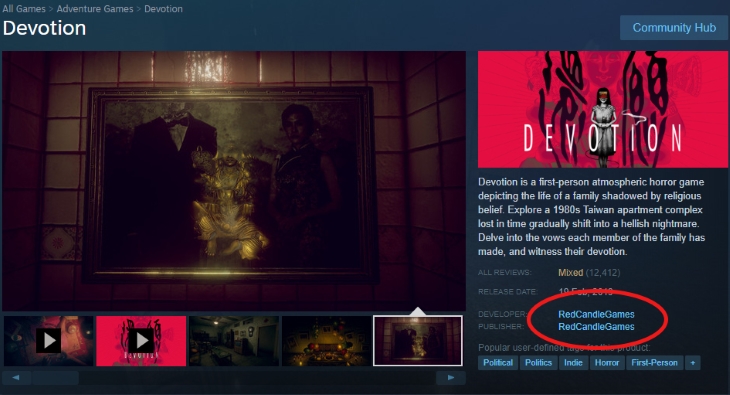Open the Indie tag

pos(573,362)
